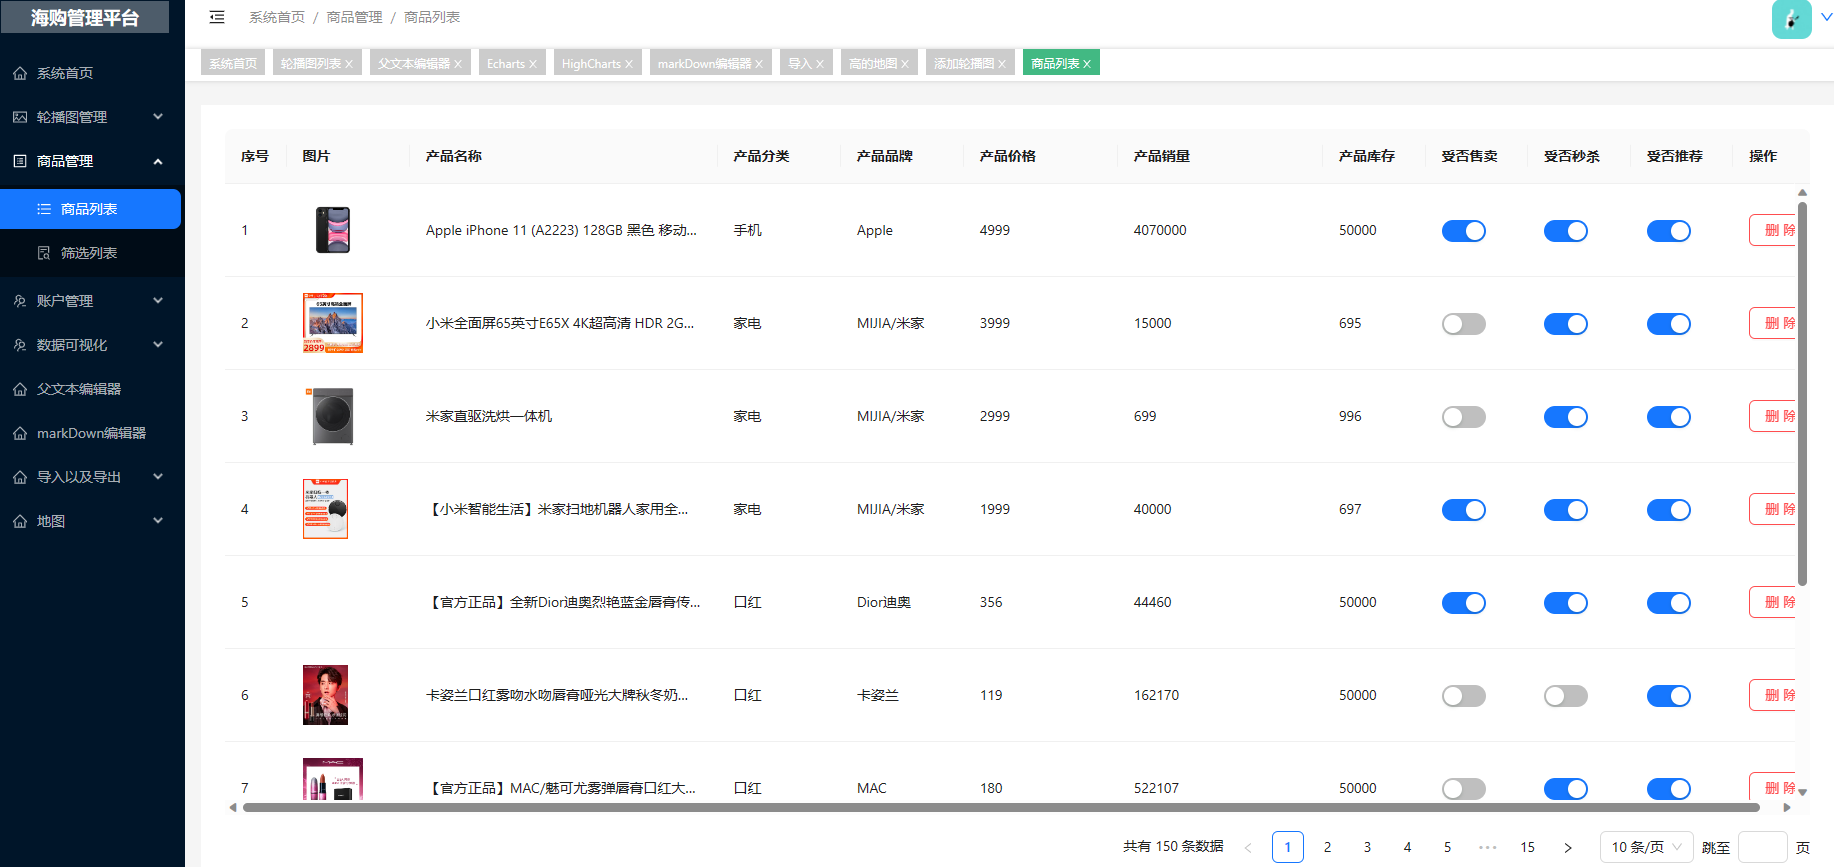Delete the Apple iPhone 11 product
The height and width of the screenshot is (867, 1834).
pos(1772,230)
